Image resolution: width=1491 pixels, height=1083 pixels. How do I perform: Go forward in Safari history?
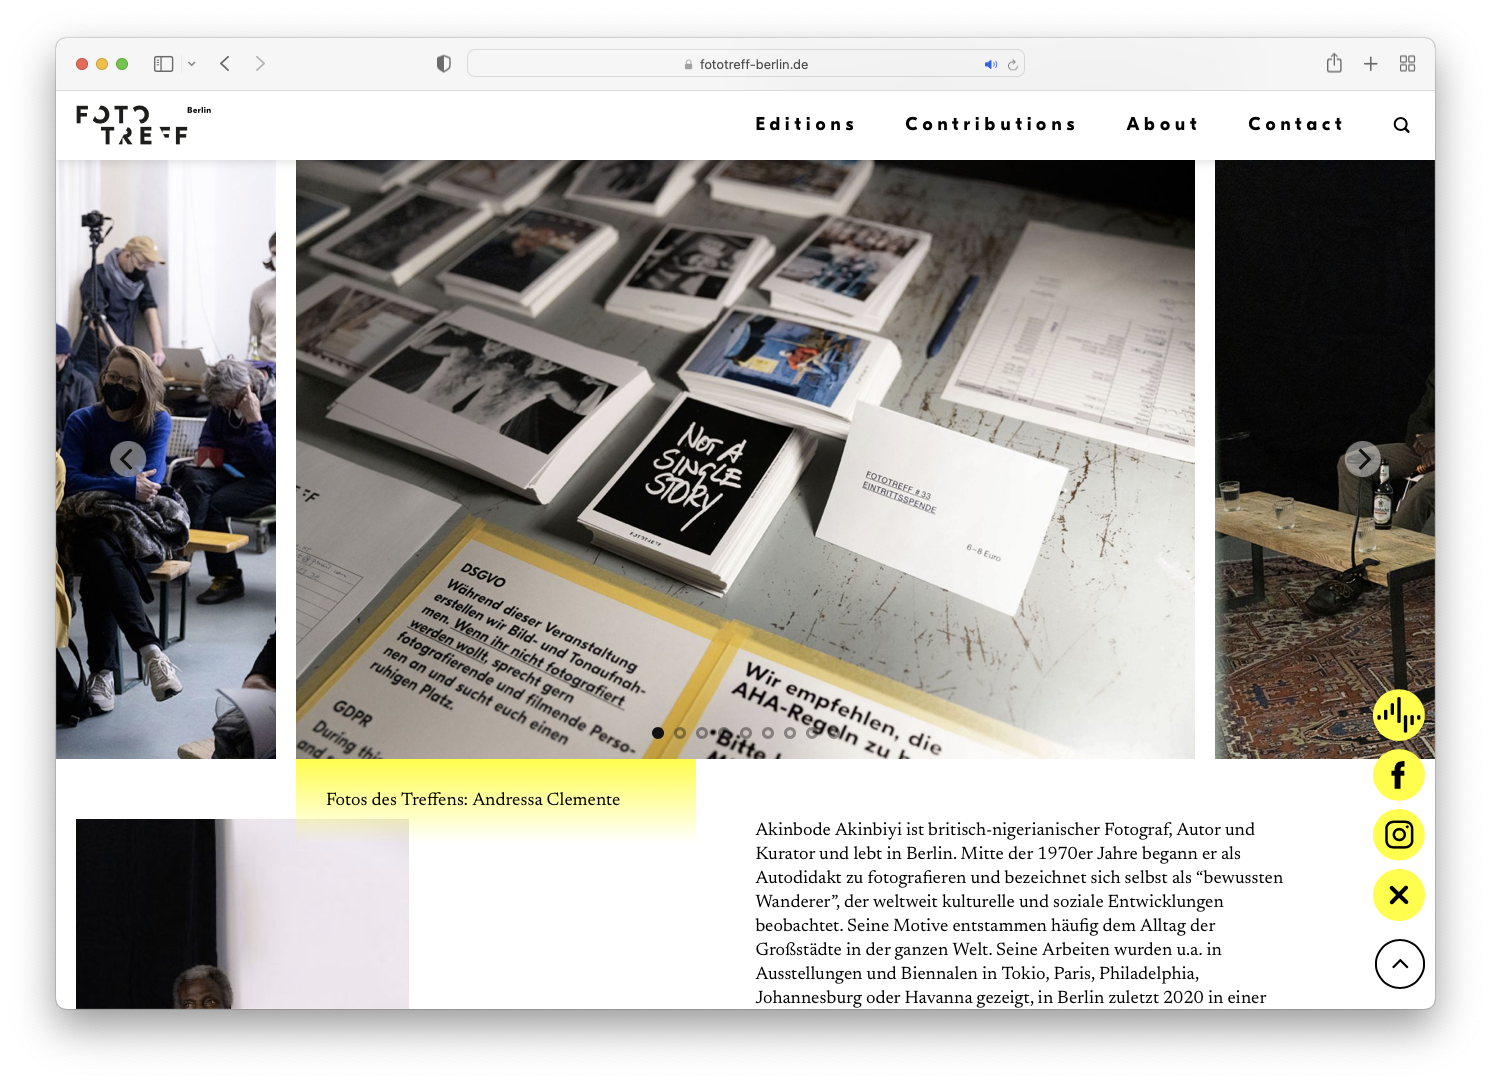click(260, 64)
